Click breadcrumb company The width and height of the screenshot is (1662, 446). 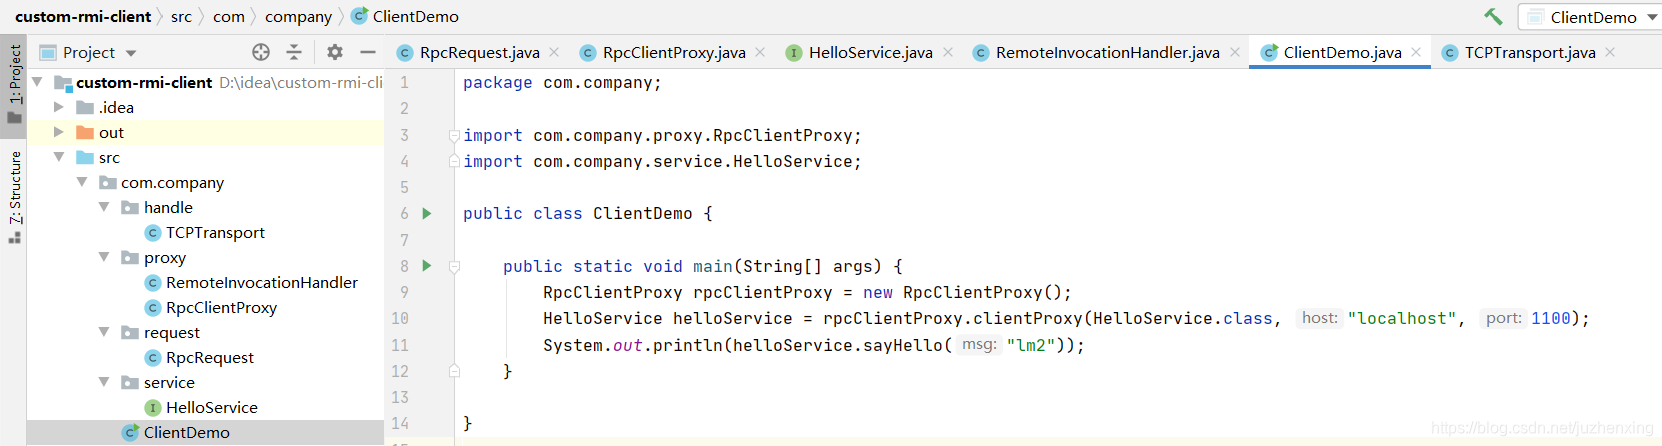(x=298, y=16)
